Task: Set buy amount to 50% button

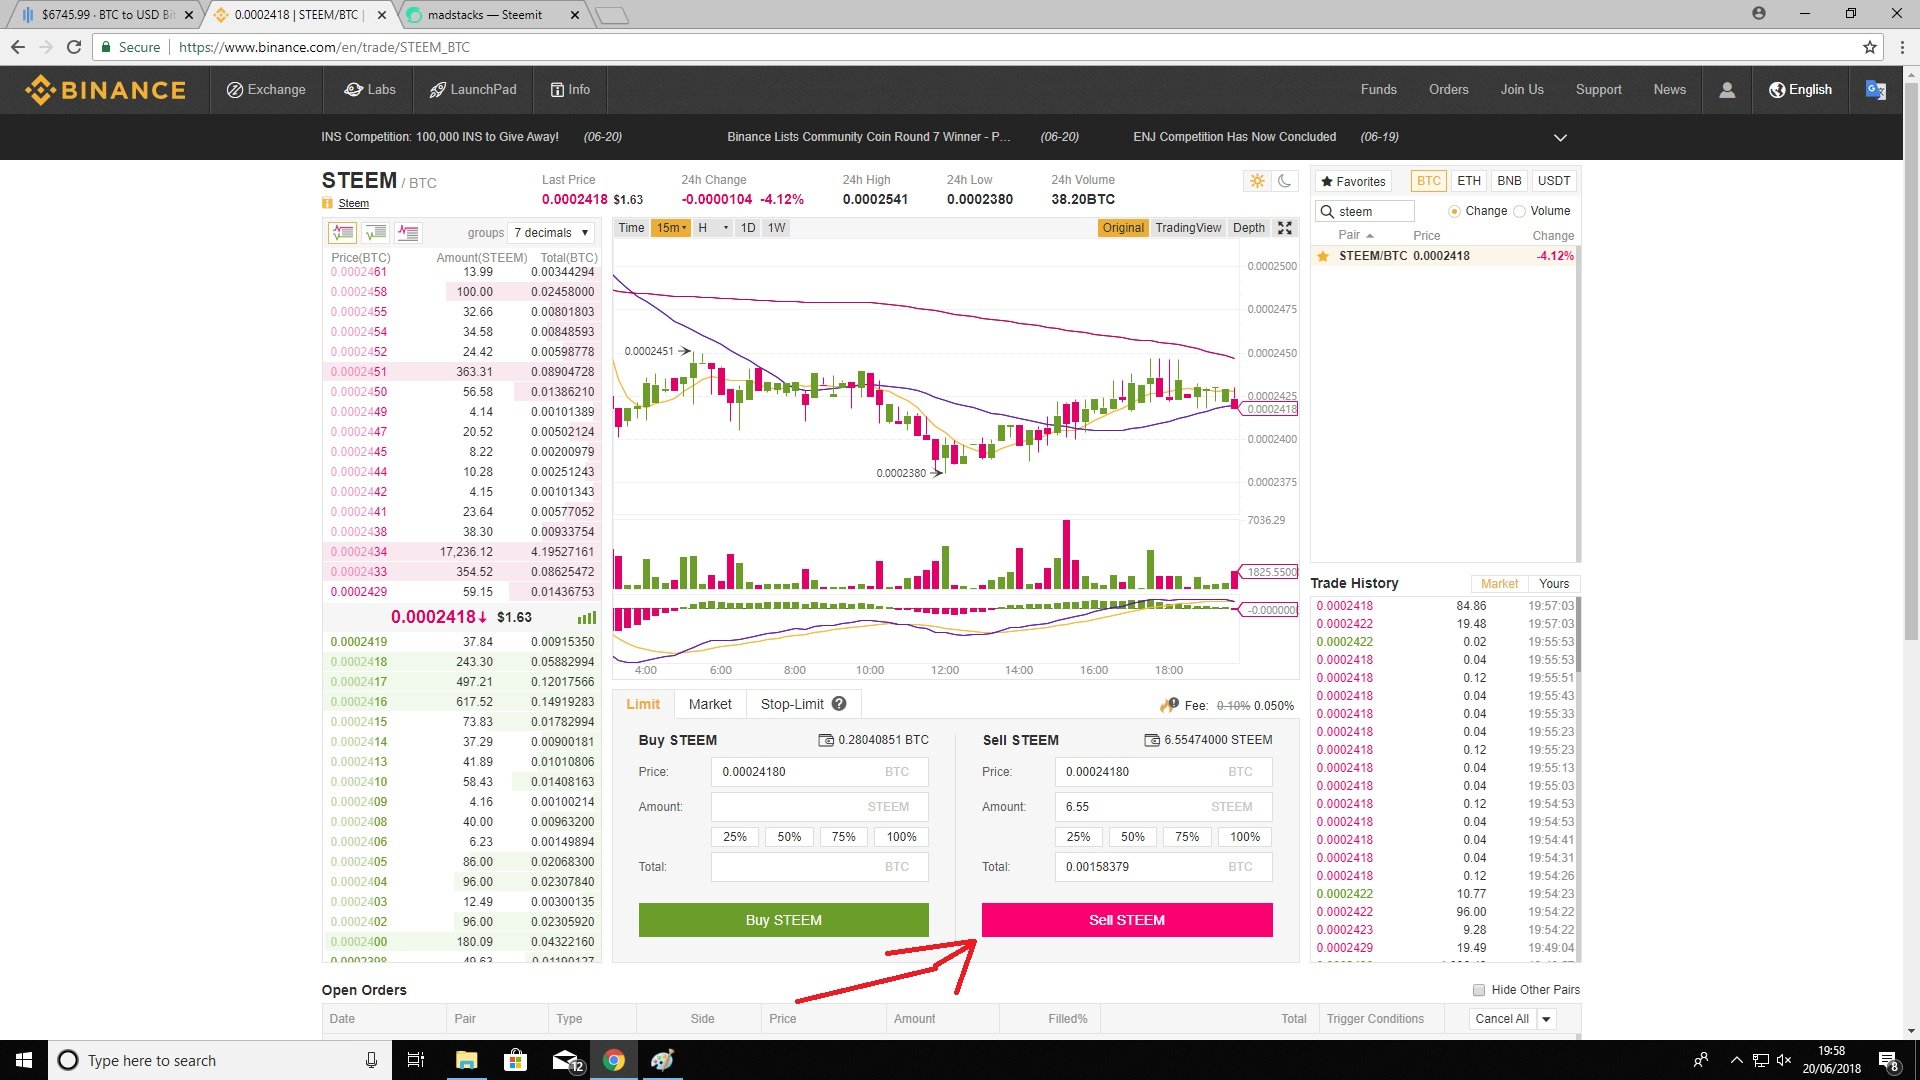Action: pyautogui.click(x=789, y=837)
